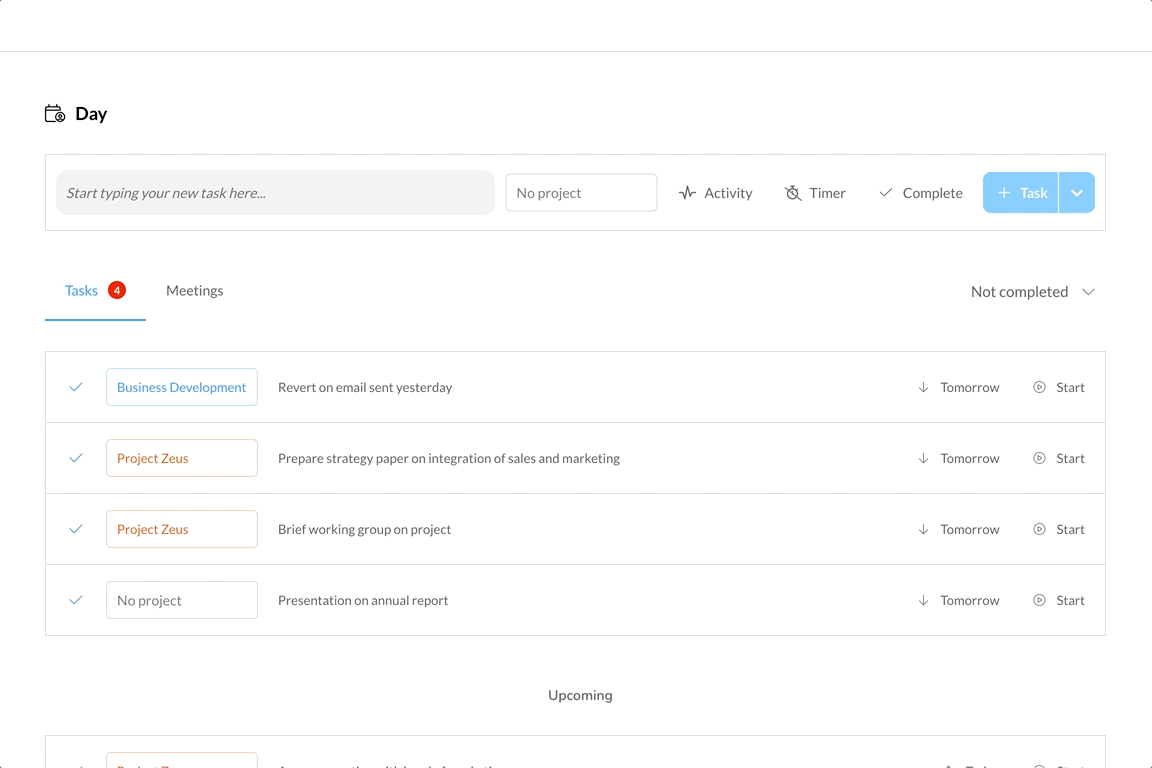The height and width of the screenshot is (768, 1152).
Task: Mark Presentation on annual report complete
Action: point(76,600)
